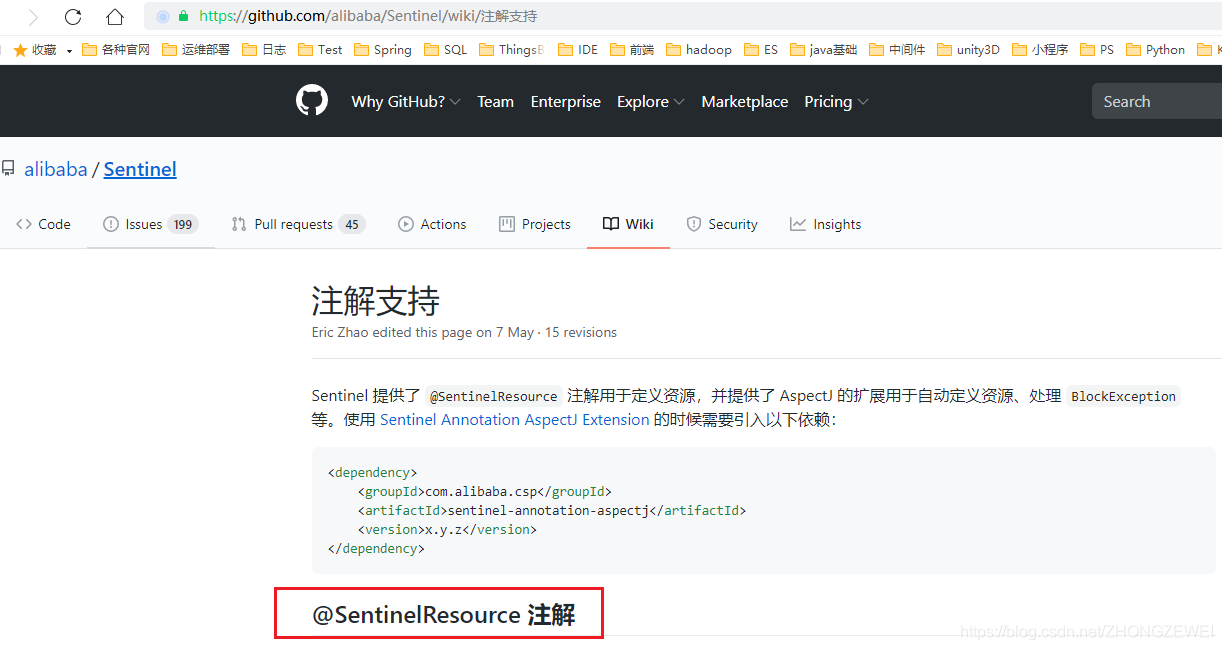Open the Marketplace page link
Screen dimensions: 1222x650
point(745,102)
